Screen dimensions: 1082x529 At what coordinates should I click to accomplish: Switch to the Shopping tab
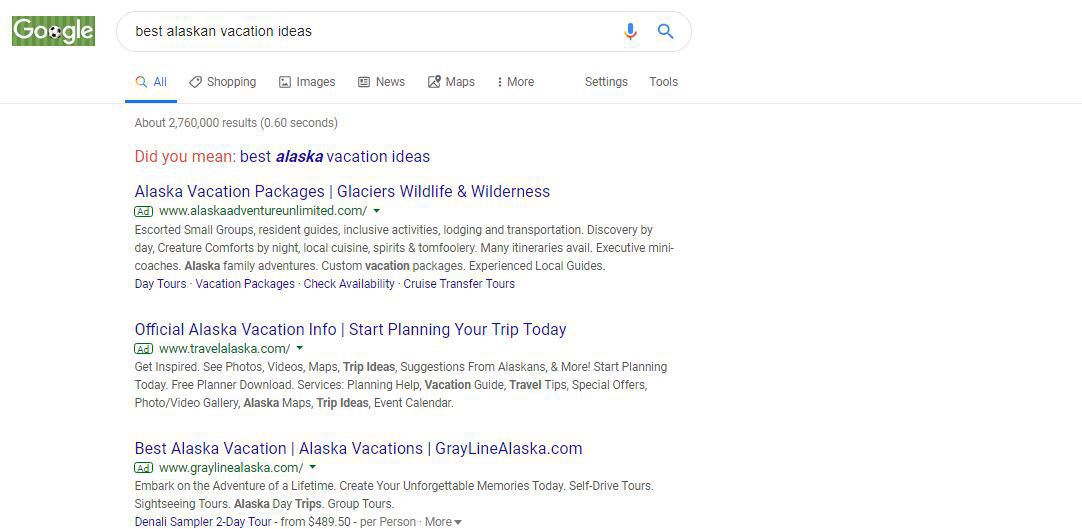click(223, 81)
